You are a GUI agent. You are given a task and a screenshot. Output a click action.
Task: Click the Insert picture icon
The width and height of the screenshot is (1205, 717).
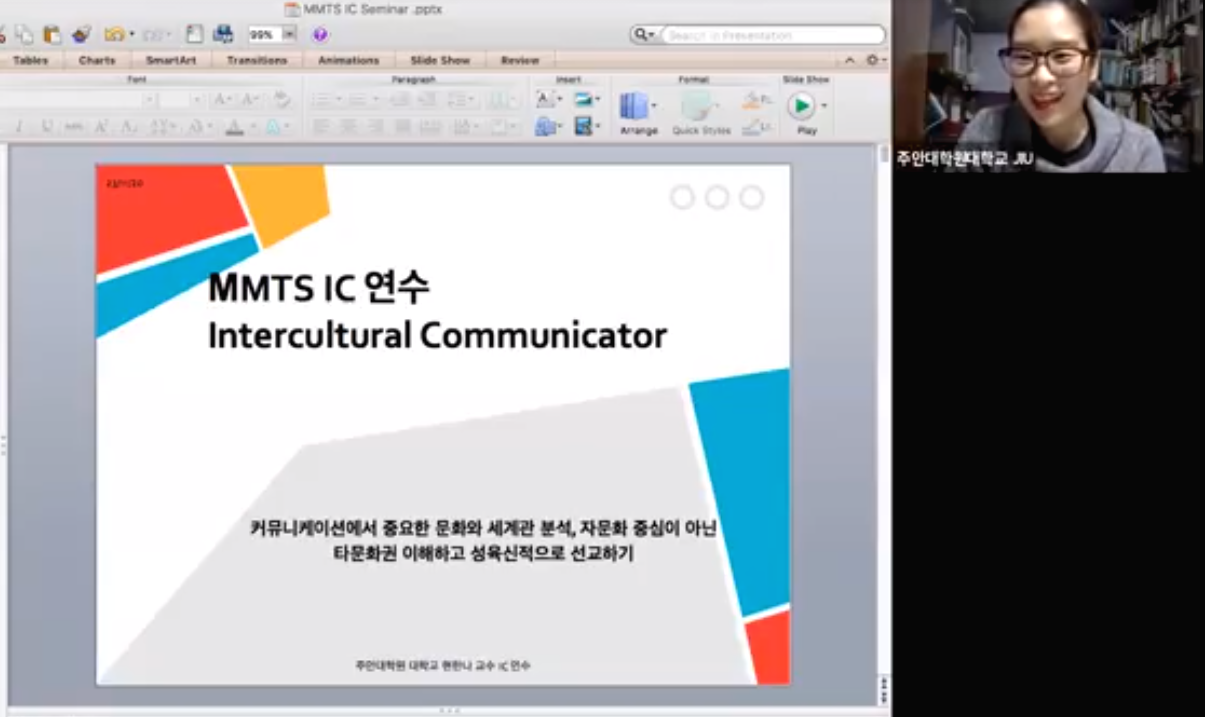coord(583,99)
